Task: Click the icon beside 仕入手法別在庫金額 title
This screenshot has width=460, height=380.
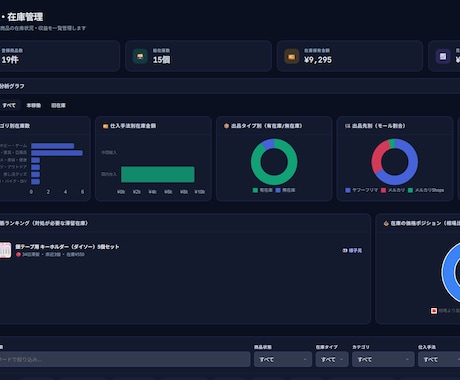Action: point(105,126)
